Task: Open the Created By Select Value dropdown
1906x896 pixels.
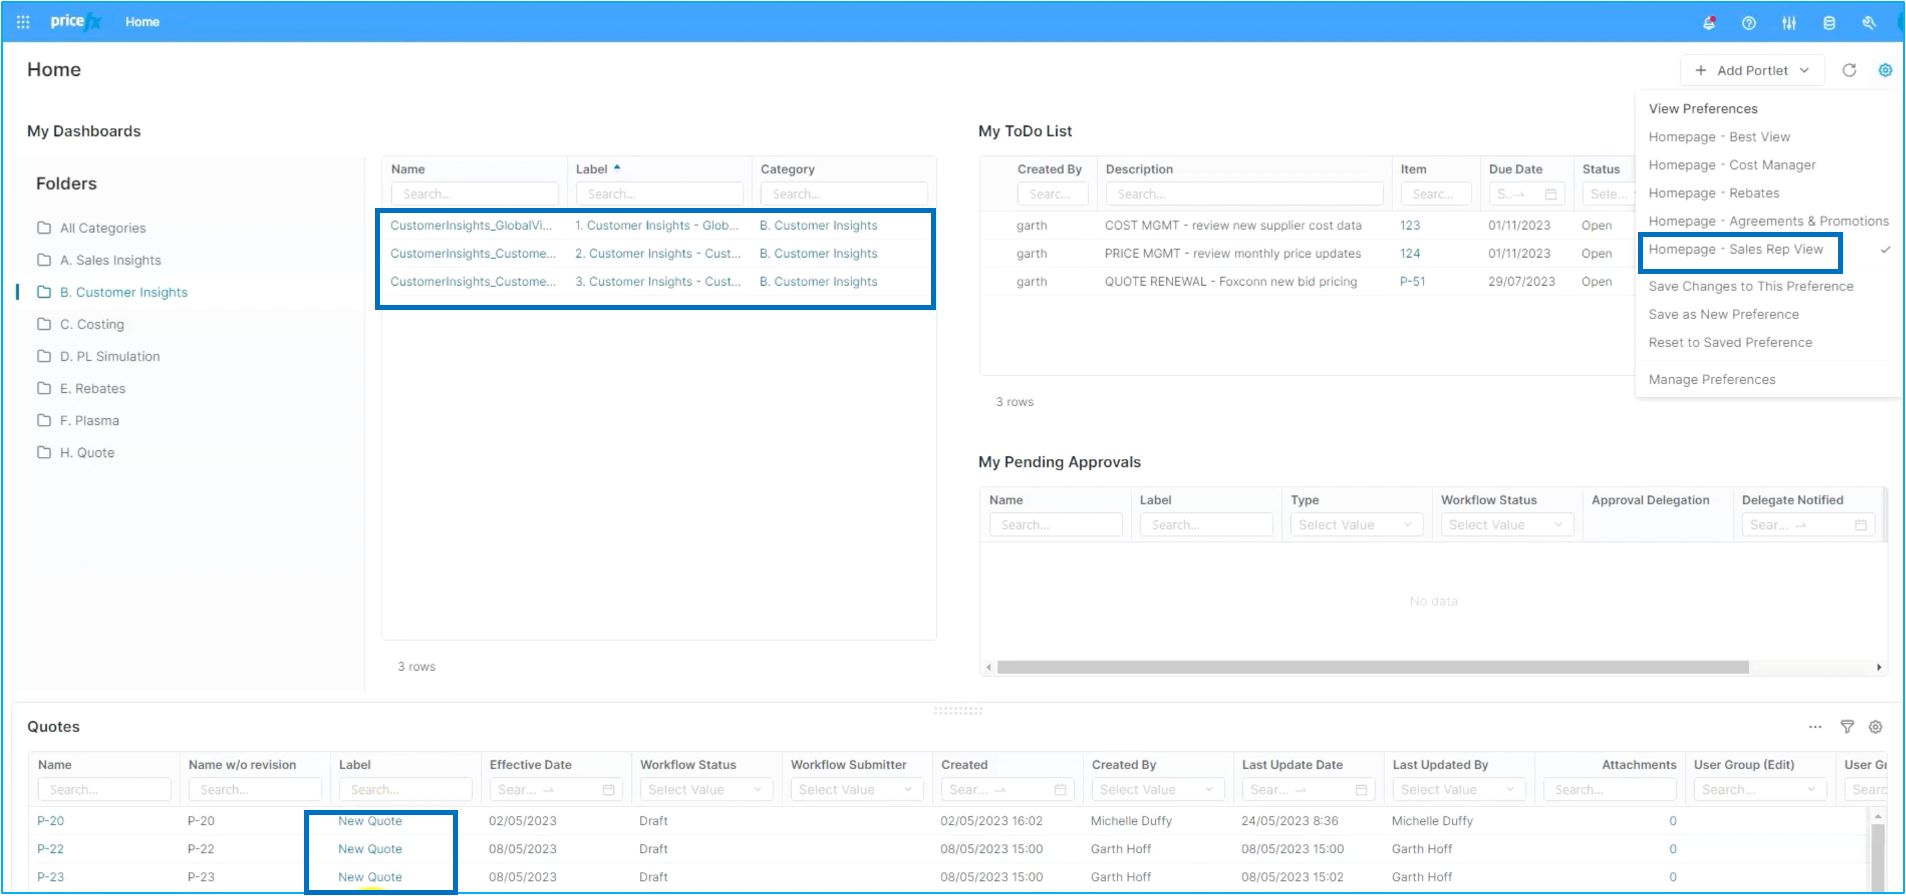Action: (x=1157, y=790)
